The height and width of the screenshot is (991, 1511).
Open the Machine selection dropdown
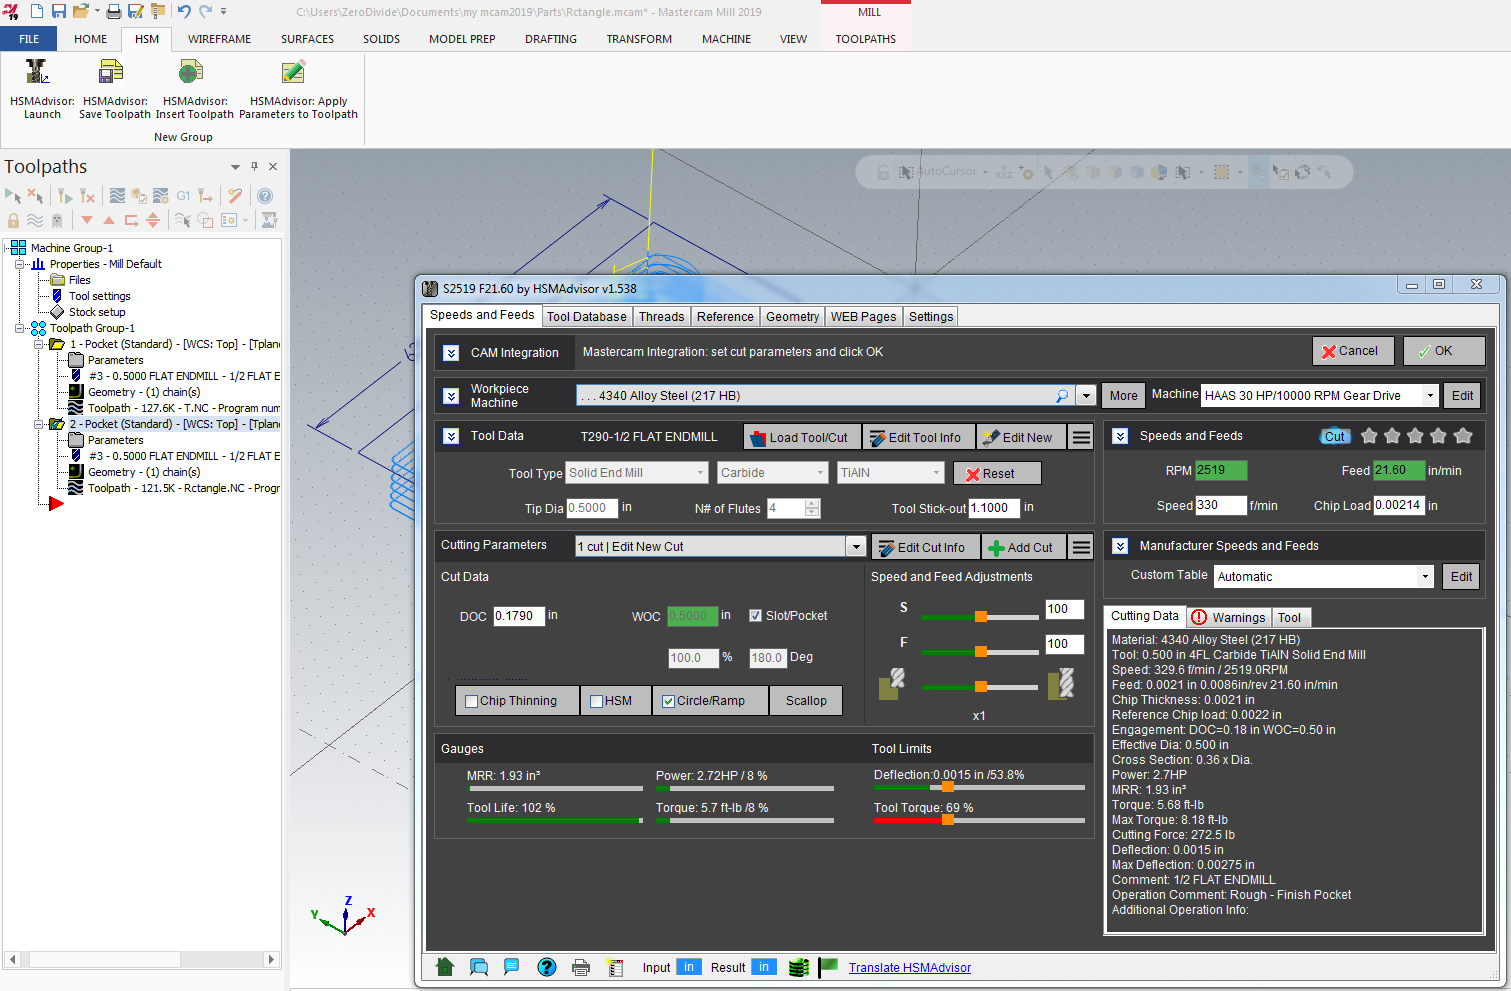pos(1430,396)
